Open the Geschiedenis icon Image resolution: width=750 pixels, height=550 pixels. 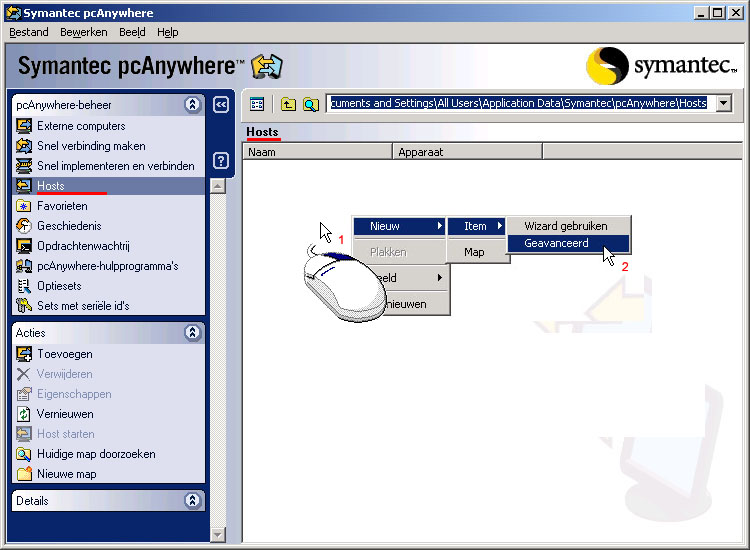(24, 226)
